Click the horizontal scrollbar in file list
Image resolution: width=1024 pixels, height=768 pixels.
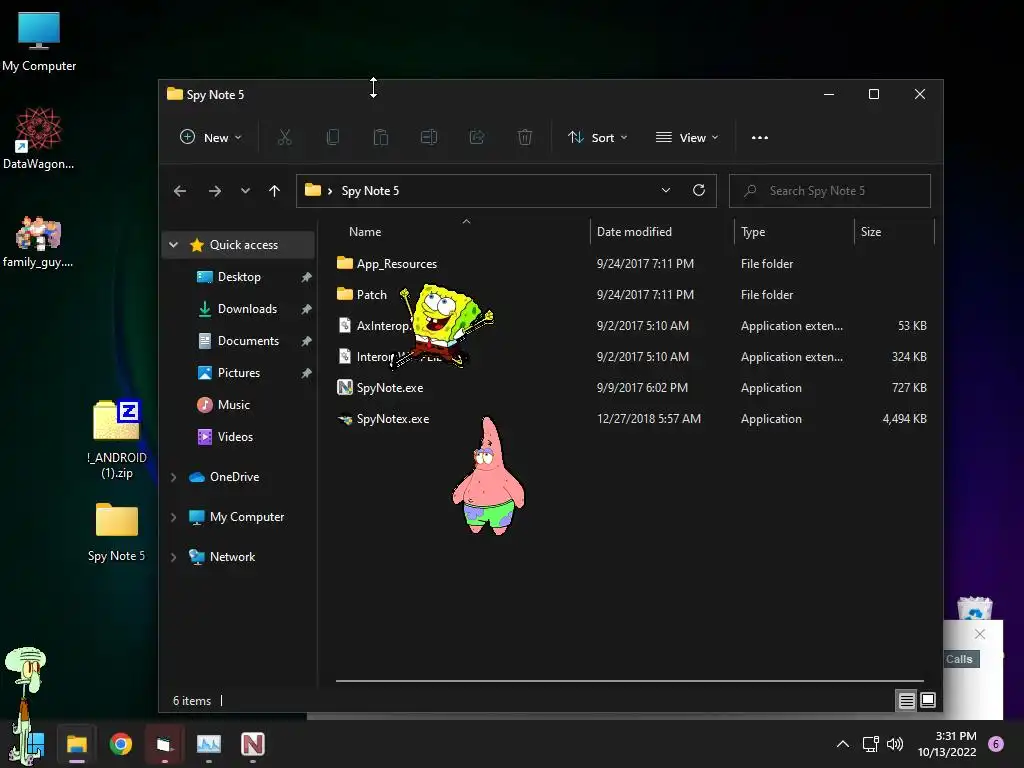[x=629, y=680]
